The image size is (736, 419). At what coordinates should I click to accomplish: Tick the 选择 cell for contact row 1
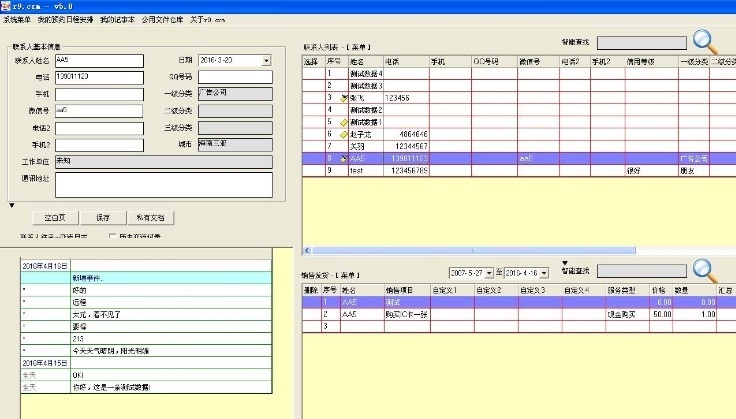pyautogui.click(x=310, y=74)
